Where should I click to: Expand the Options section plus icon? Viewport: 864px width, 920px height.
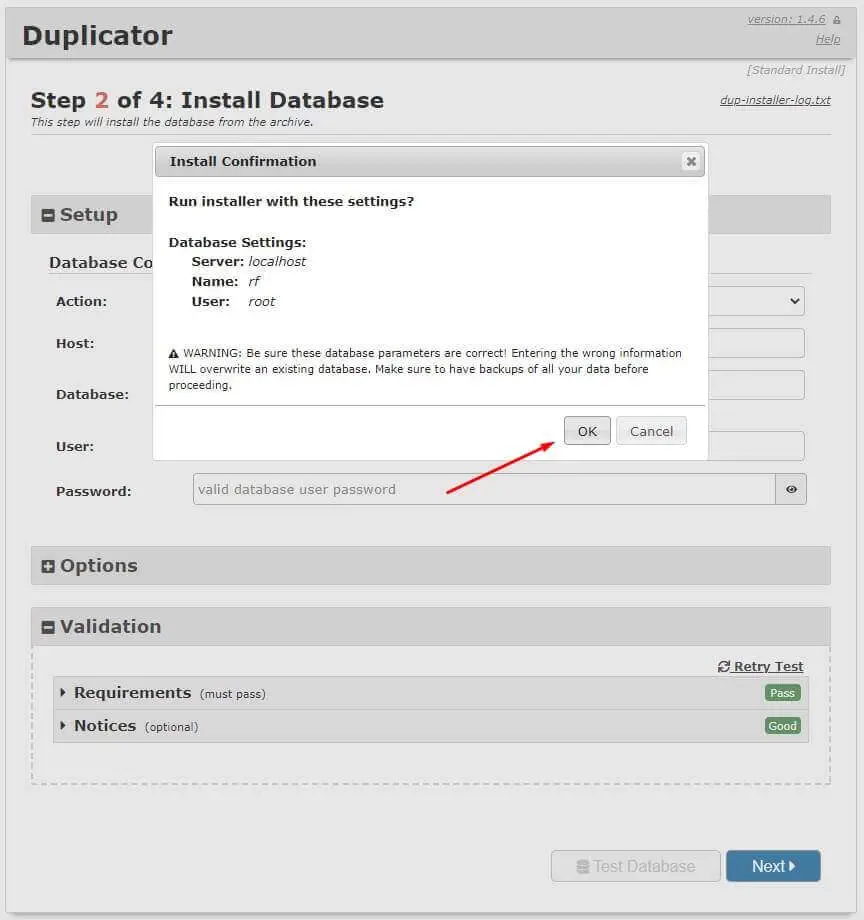[x=48, y=566]
